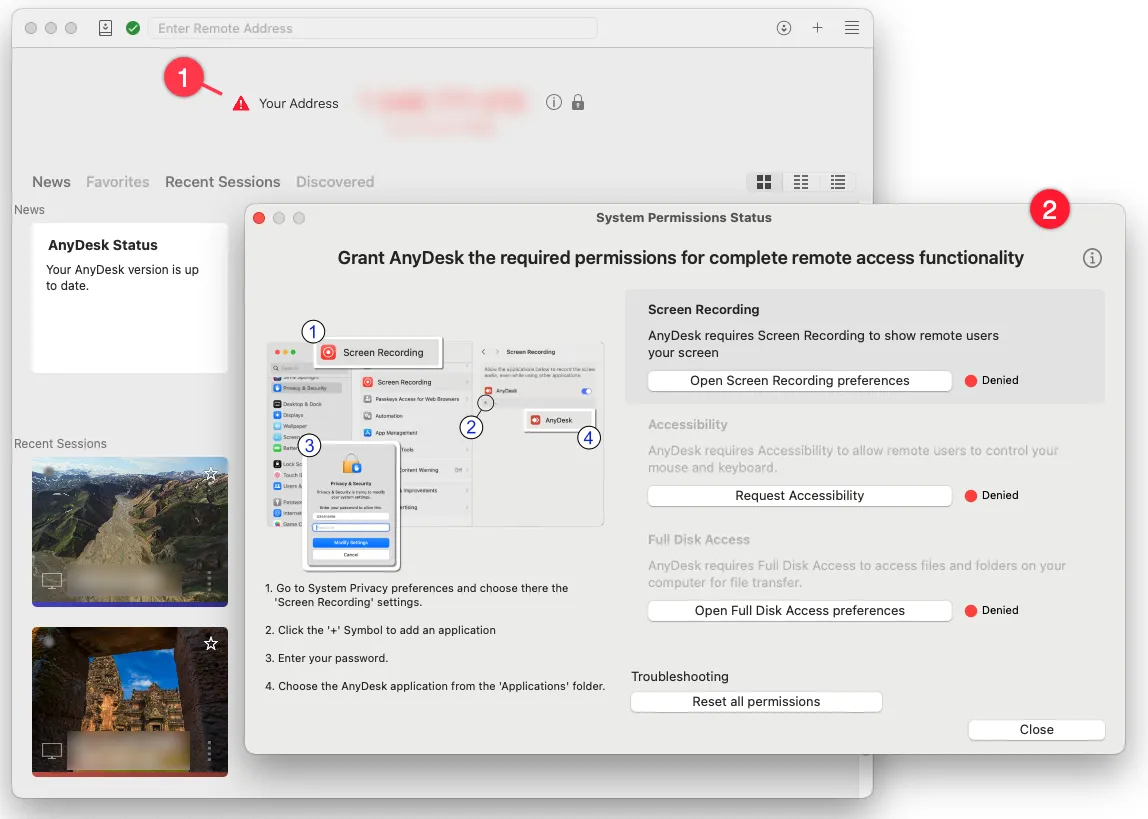The height and width of the screenshot is (819, 1148).
Task: Click the green connection status checkmark
Action: pos(132,28)
